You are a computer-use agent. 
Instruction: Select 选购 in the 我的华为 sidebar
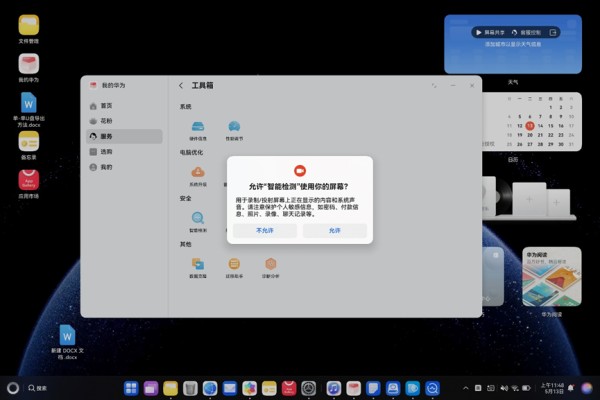124,152
